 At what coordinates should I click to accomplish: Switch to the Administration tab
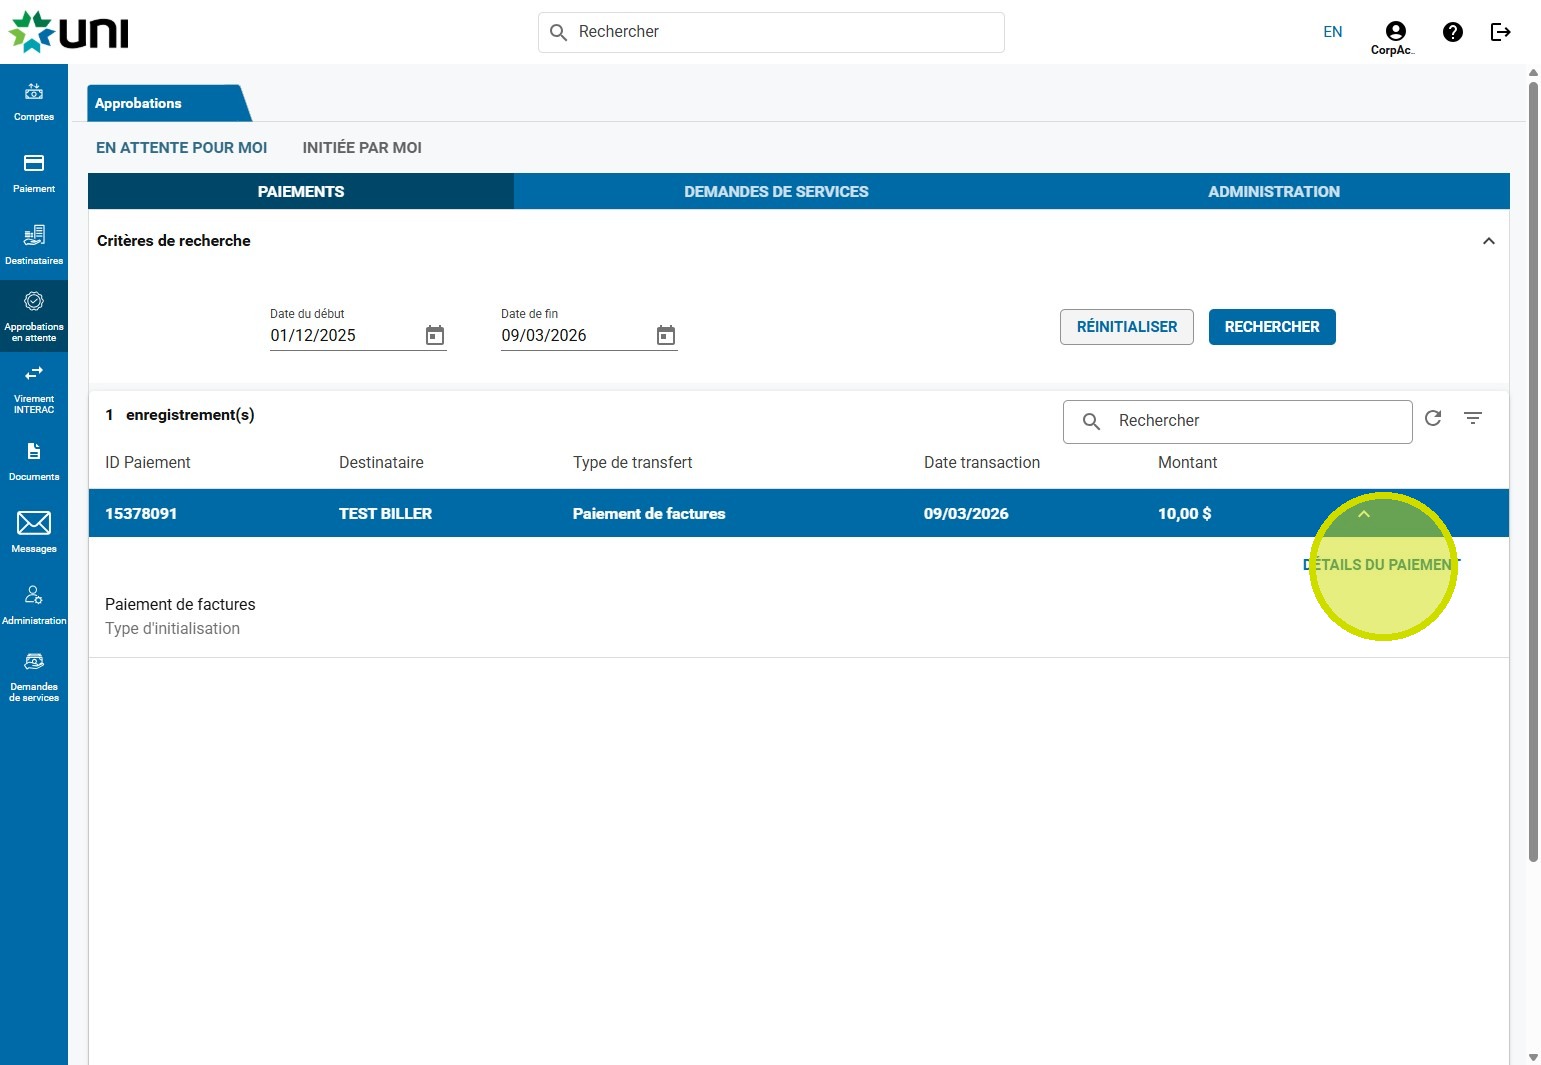pos(1274,191)
